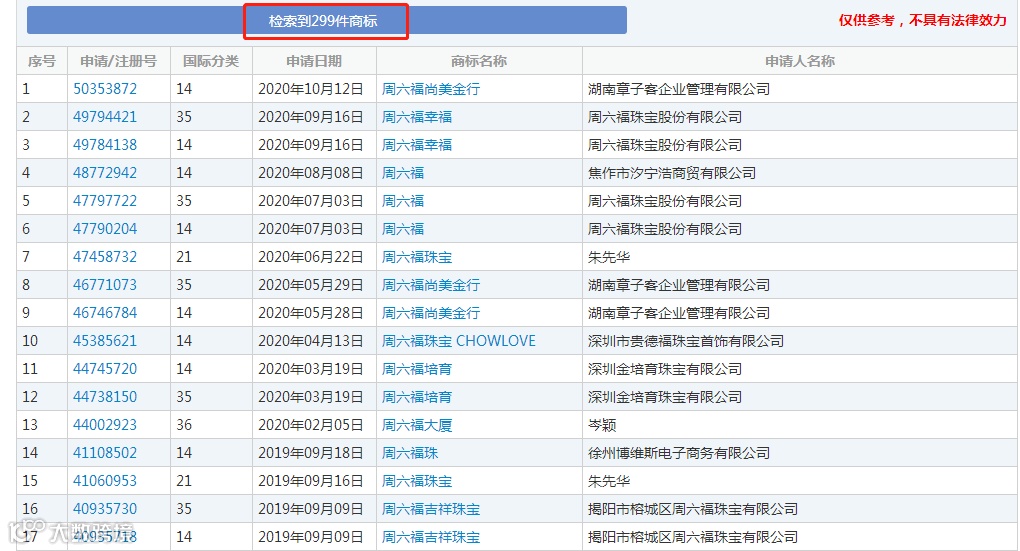Image resolution: width=1020 pixels, height=551 pixels.
Task: Select the date 2020年10月12日
Action: [x=310, y=88]
